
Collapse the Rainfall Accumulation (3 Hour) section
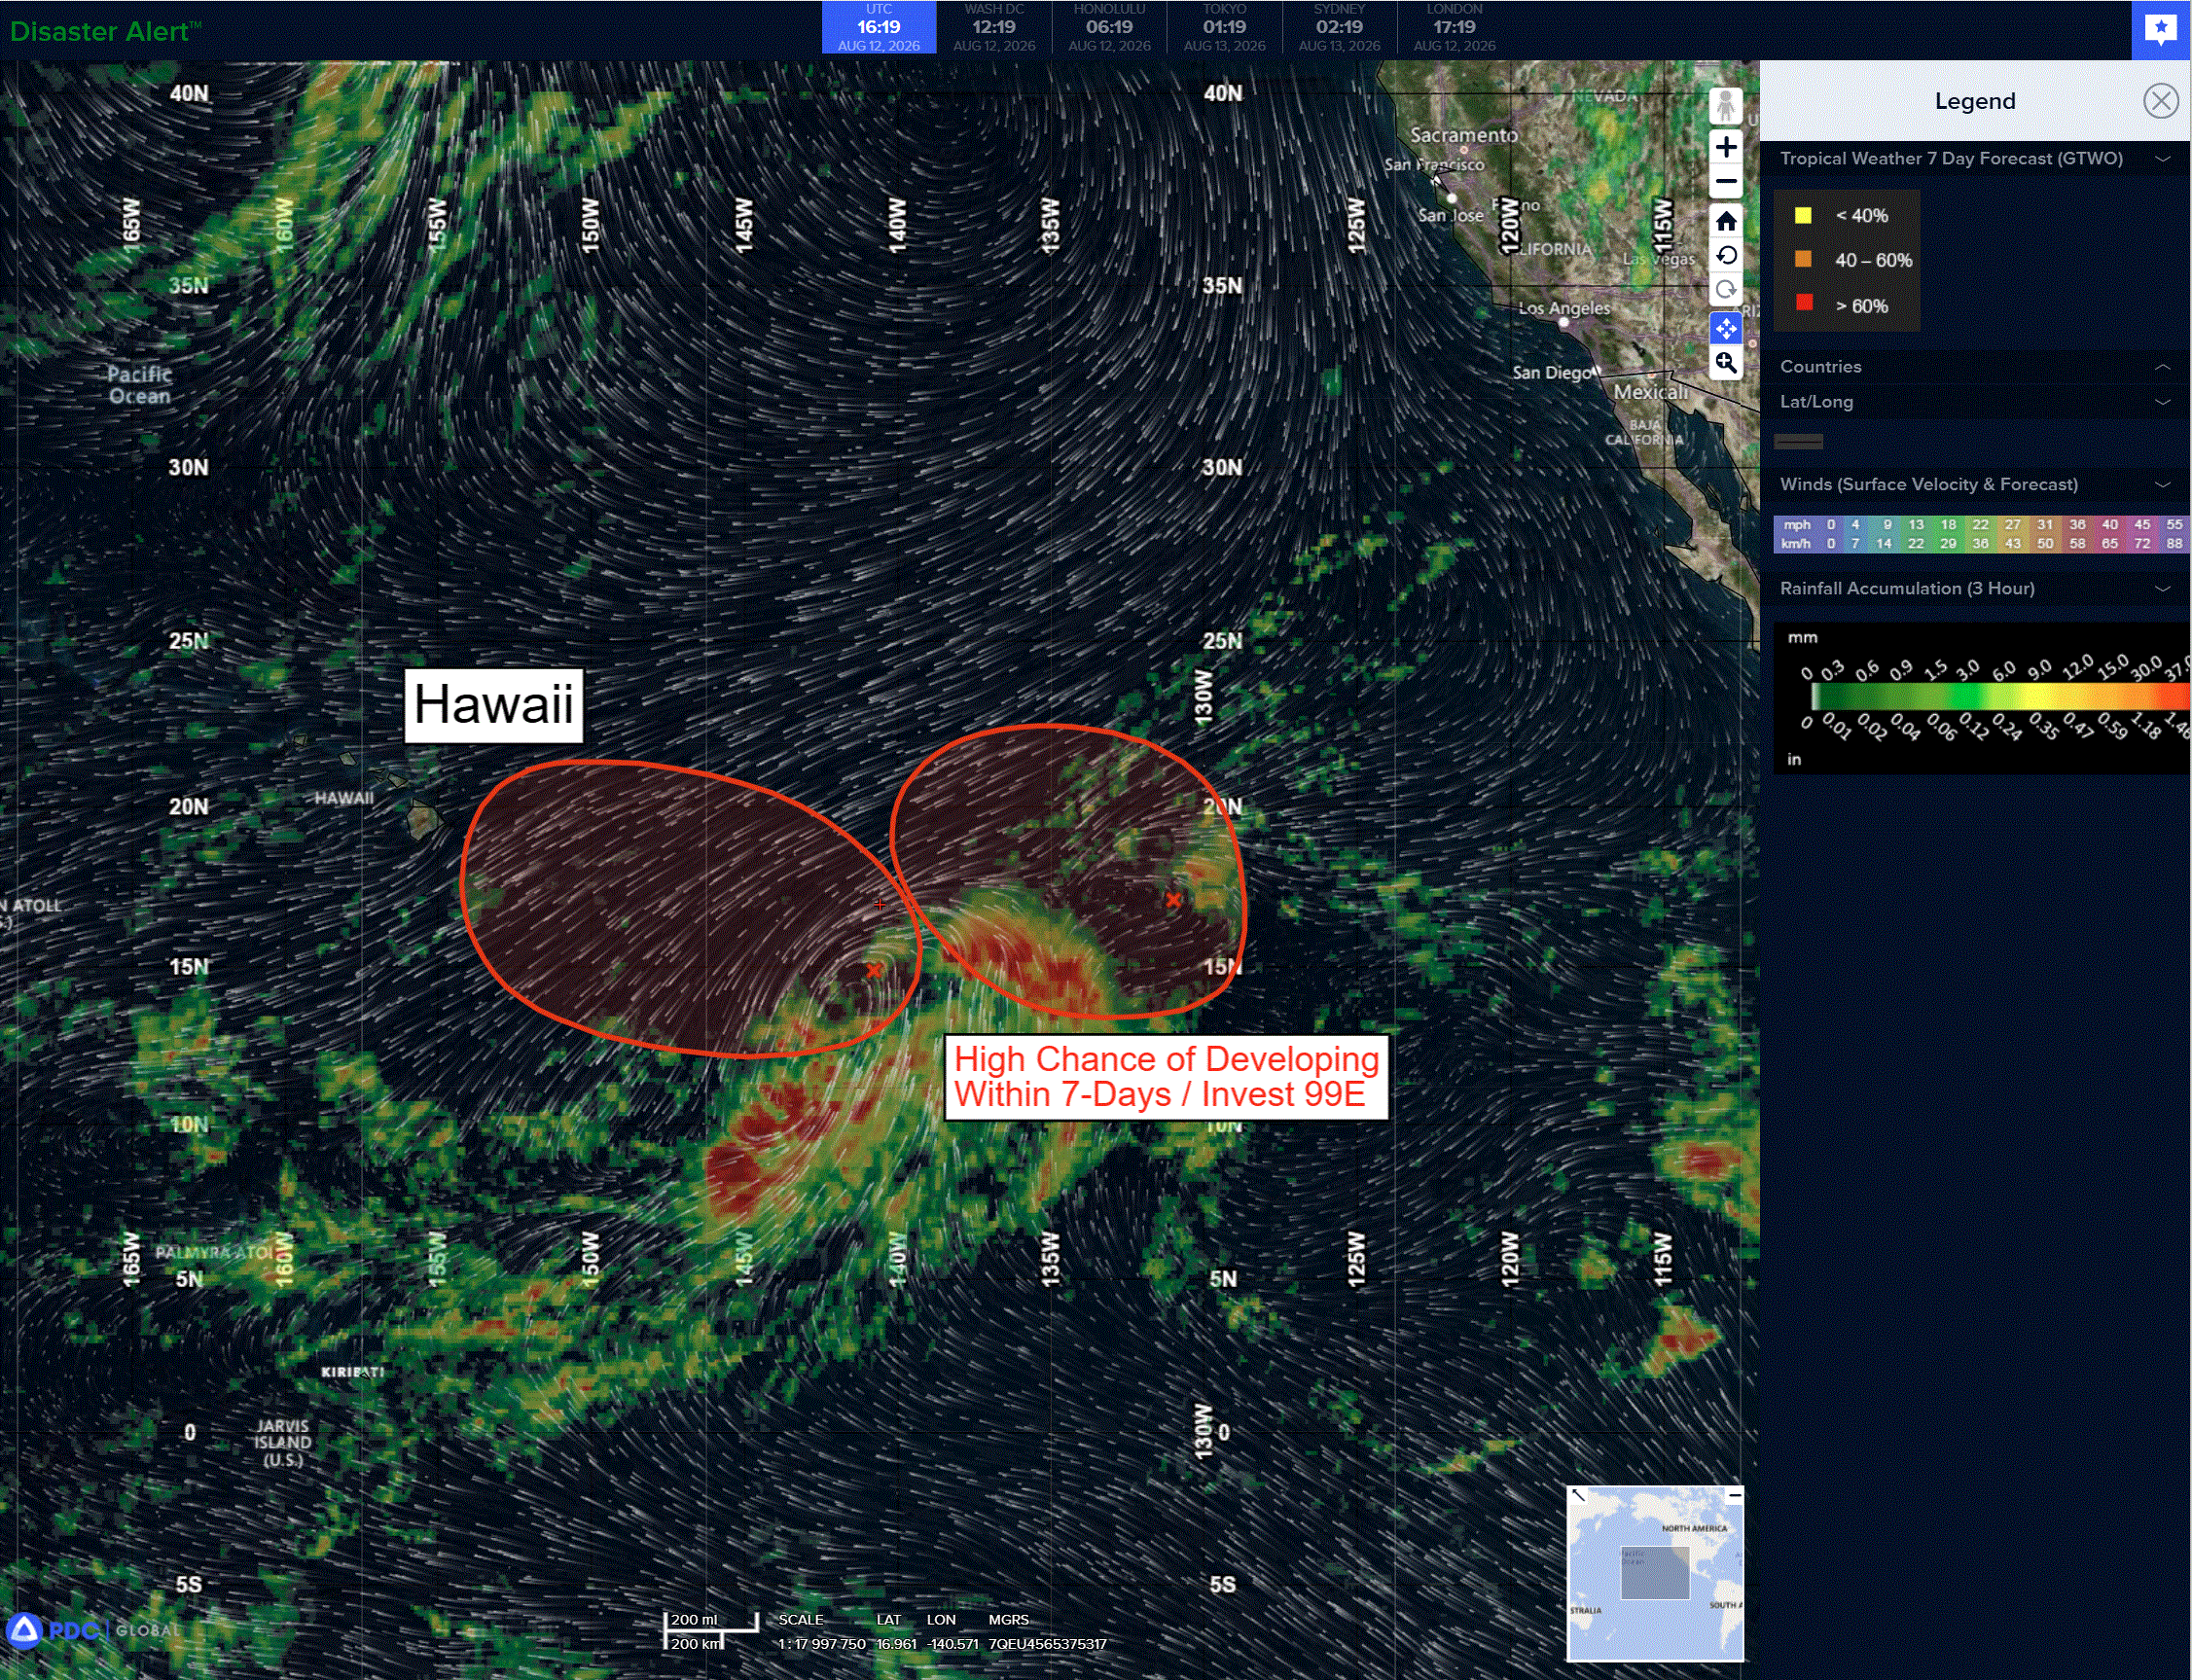[x=2163, y=589]
